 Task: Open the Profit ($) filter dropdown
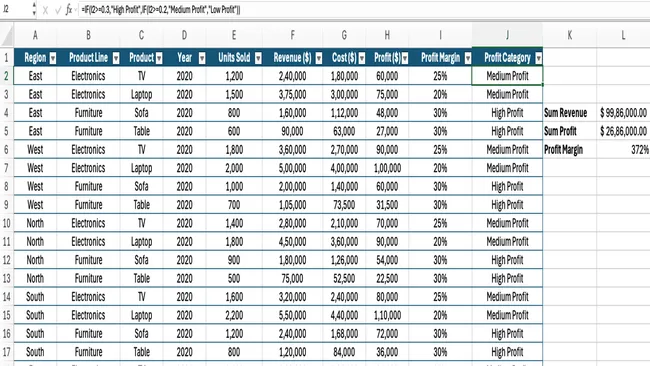click(405, 58)
